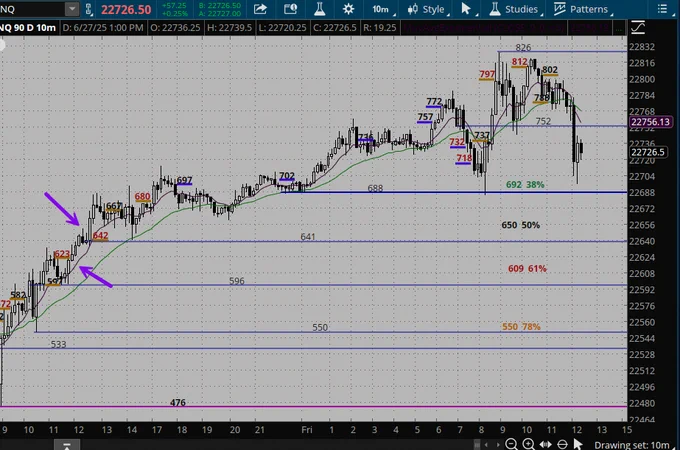Open the Patterns menu
Screen dimensions: 680x450
coord(583,9)
